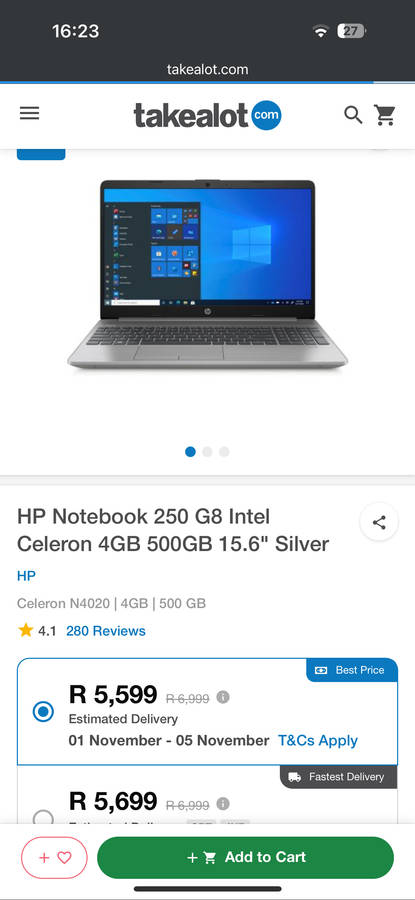Add the laptop to cart
The height and width of the screenshot is (900, 415).
(x=246, y=858)
